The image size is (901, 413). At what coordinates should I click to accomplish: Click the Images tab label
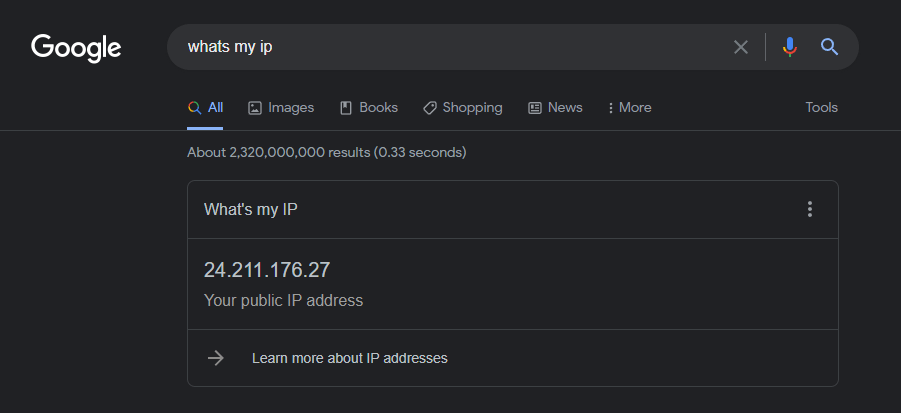(x=291, y=108)
